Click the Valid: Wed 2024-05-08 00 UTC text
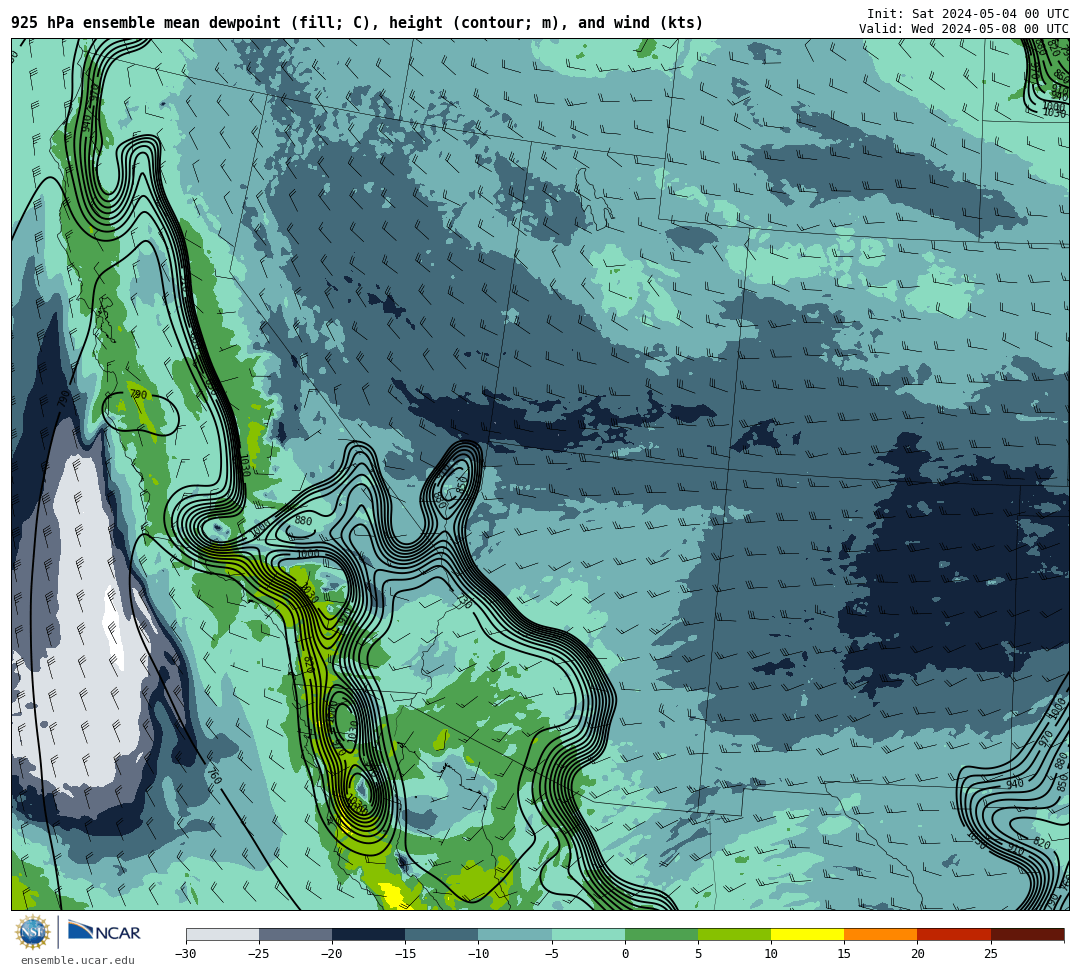1080x973 pixels. coord(964,28)
